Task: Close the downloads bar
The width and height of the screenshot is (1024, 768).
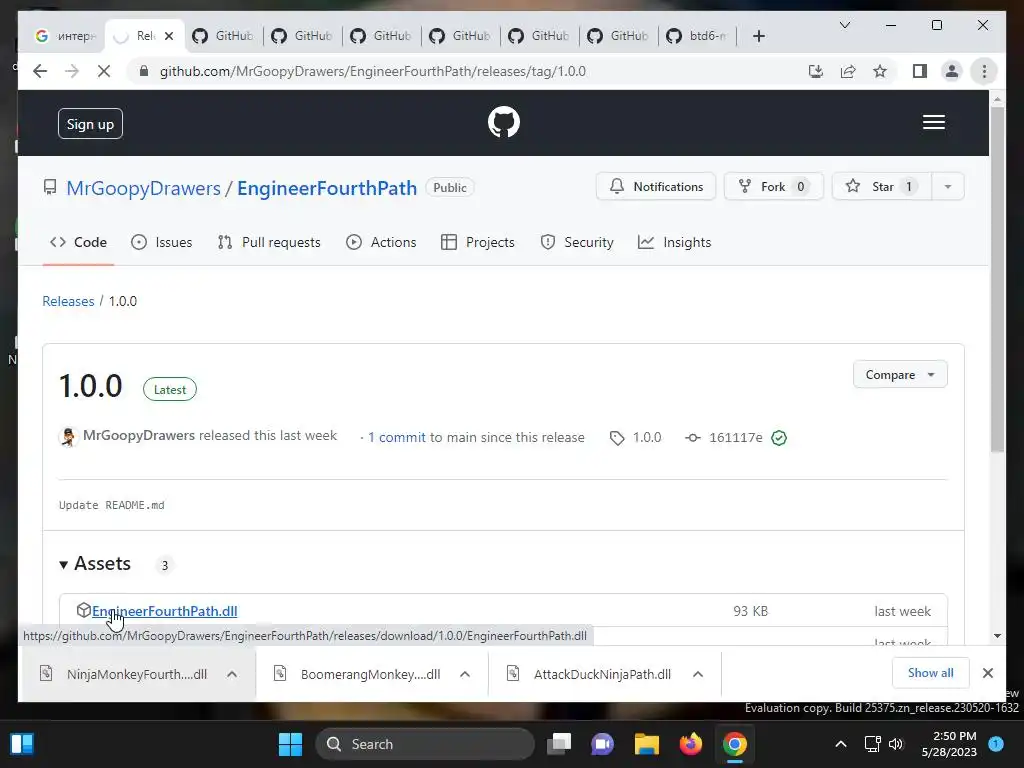Action: (988, 673)
